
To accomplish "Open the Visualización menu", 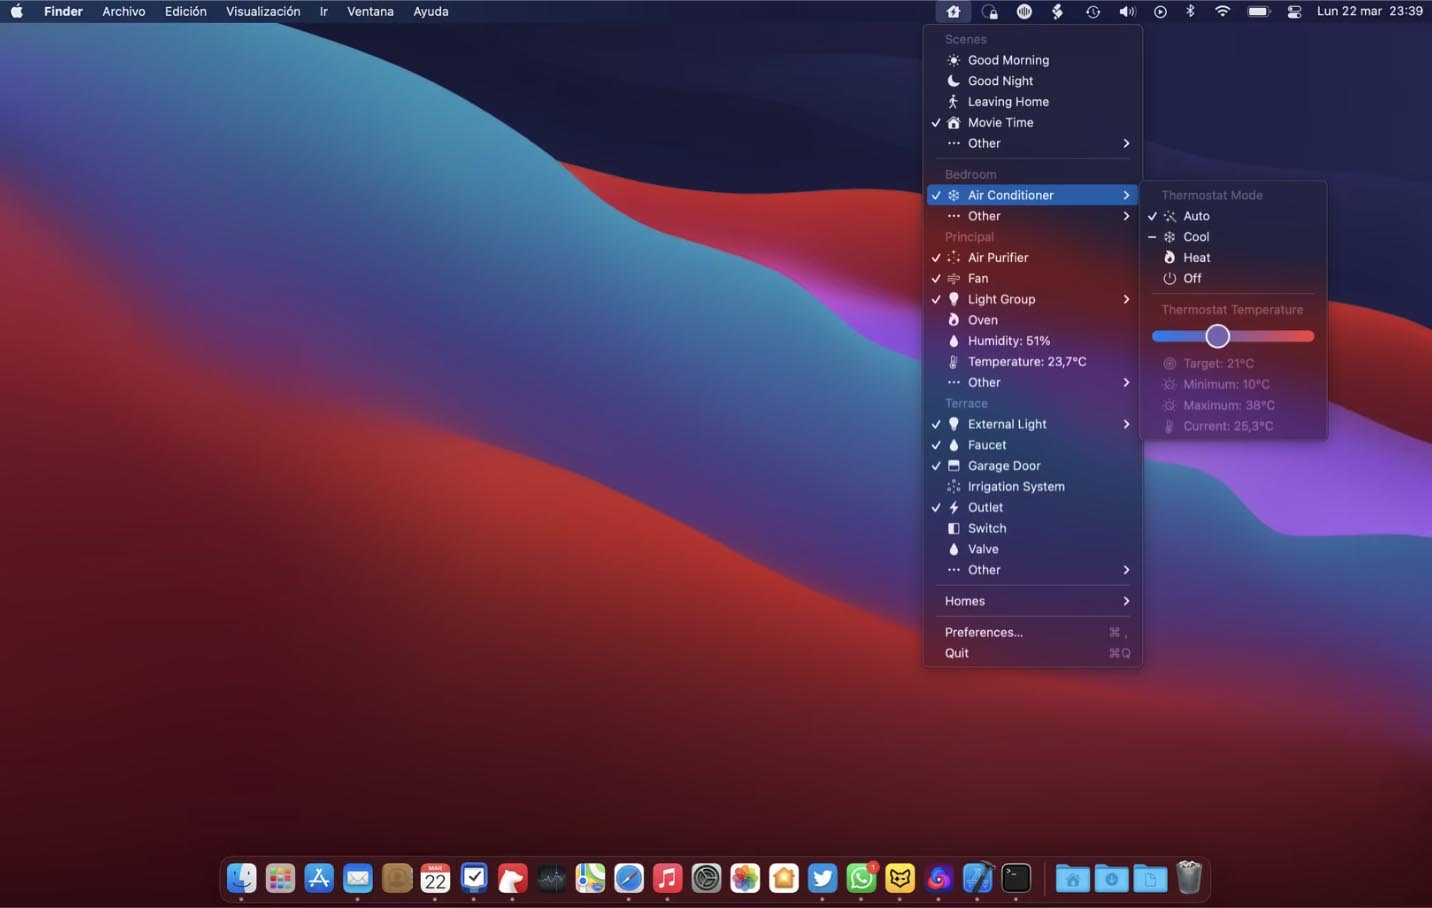I will pyautogui.click(x=262, y=12).
